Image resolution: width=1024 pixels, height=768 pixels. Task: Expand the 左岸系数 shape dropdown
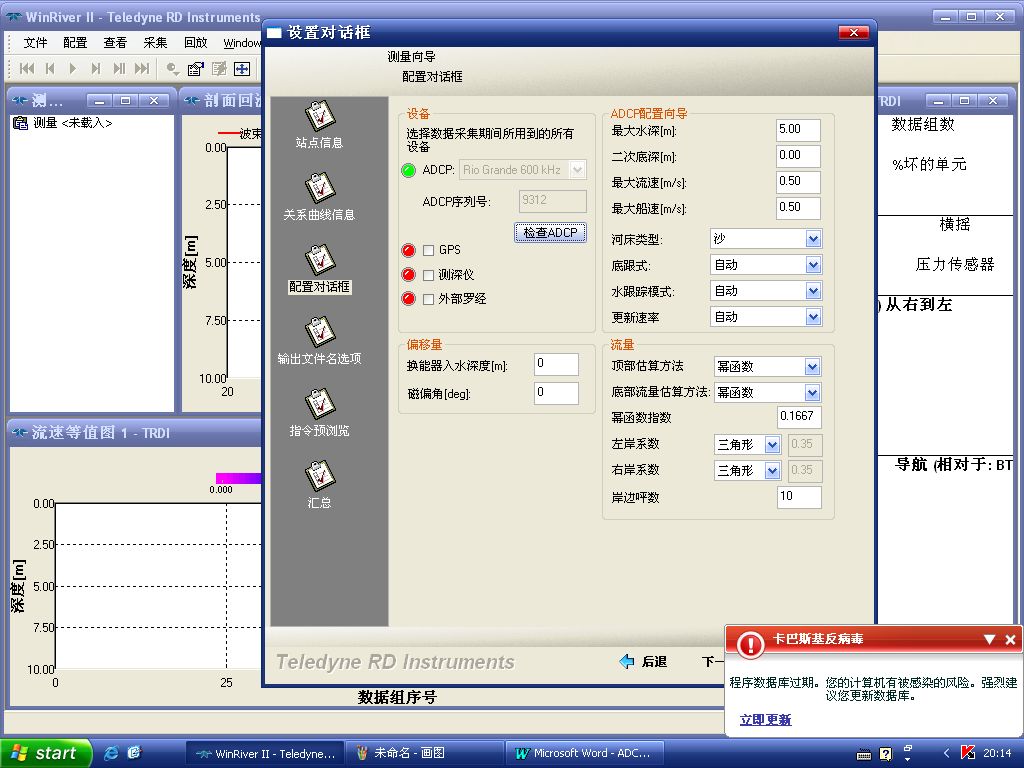point(772,444)
